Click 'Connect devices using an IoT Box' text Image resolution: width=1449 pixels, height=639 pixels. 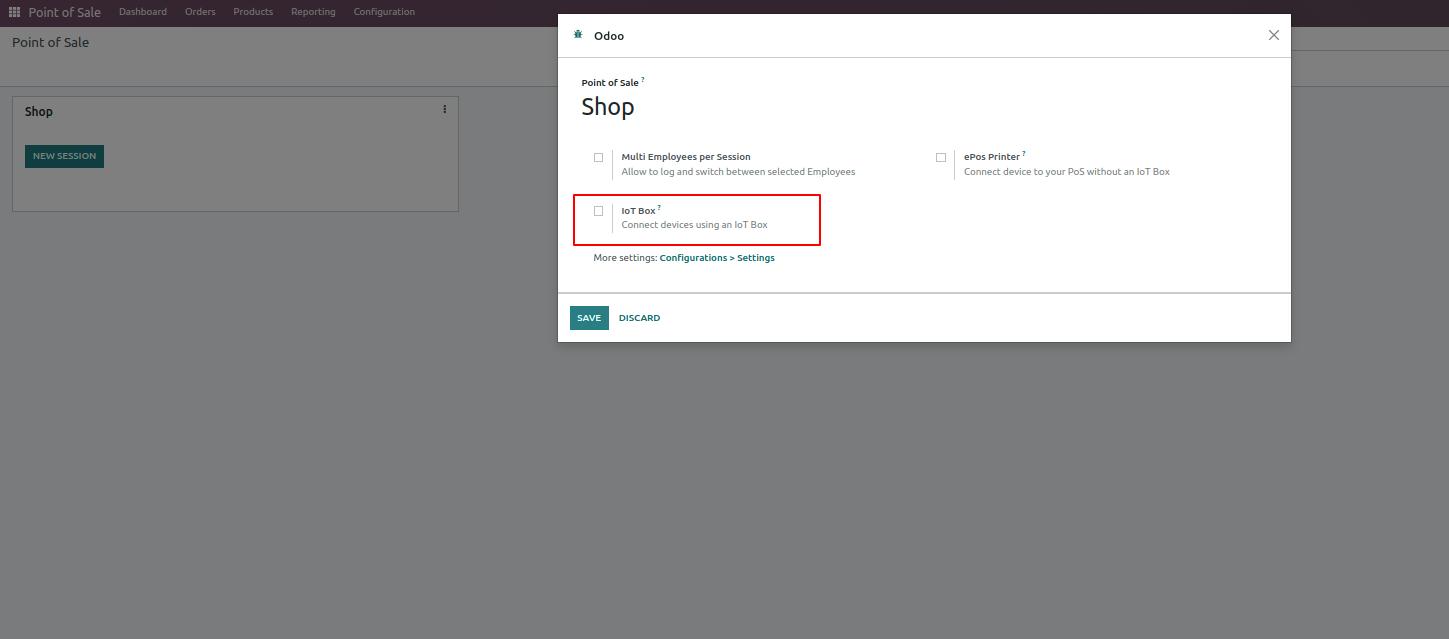point(695,225)
